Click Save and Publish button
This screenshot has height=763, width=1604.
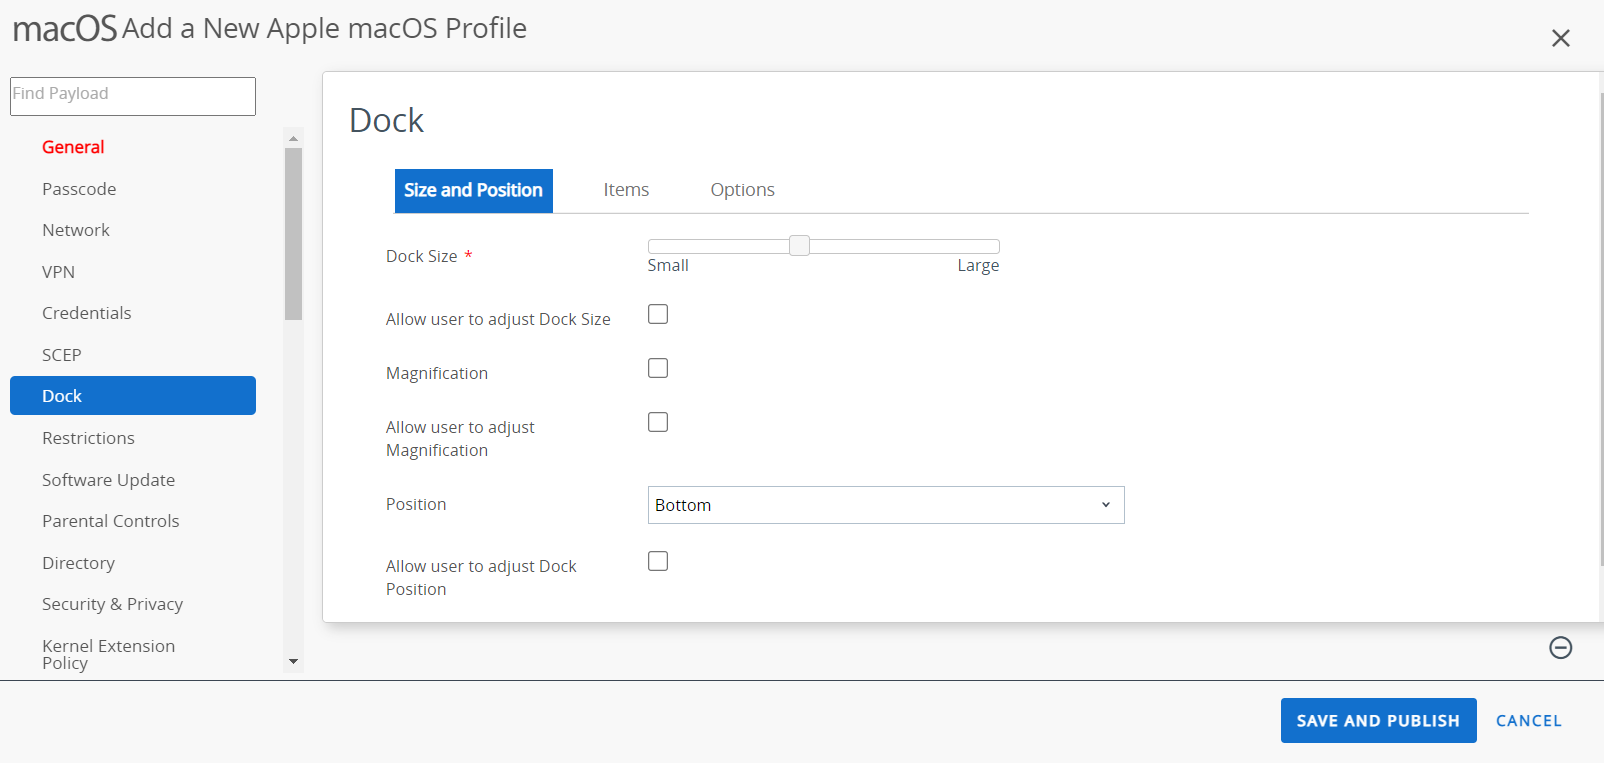tap(1378, 720)
